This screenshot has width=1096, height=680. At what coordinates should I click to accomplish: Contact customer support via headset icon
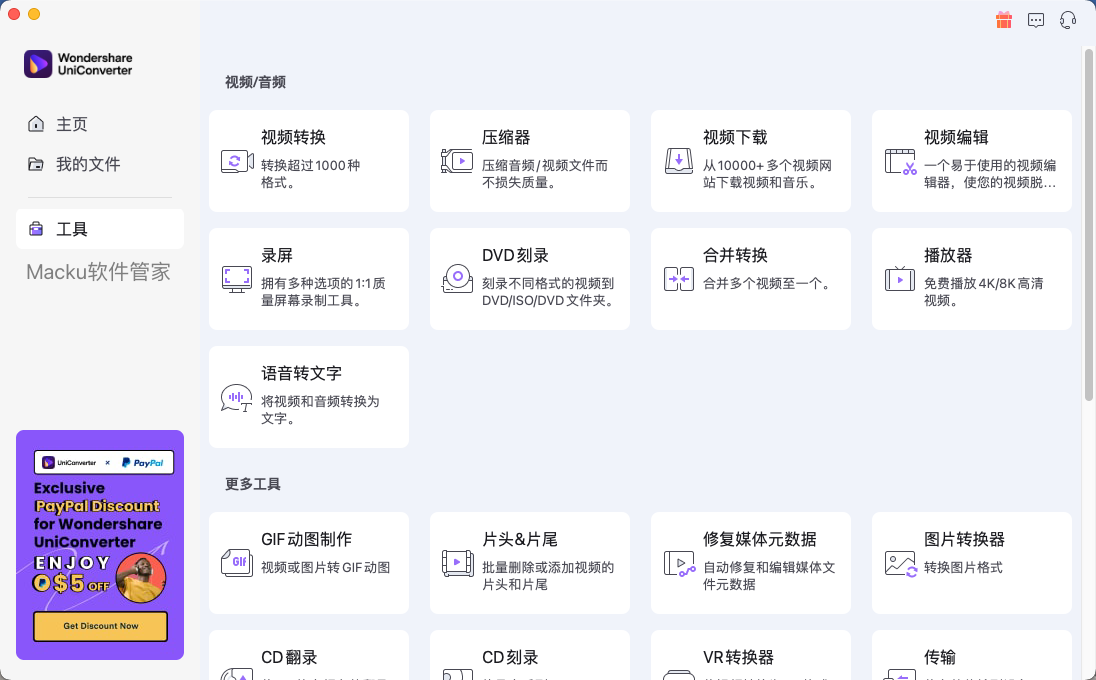[1067, 20]
